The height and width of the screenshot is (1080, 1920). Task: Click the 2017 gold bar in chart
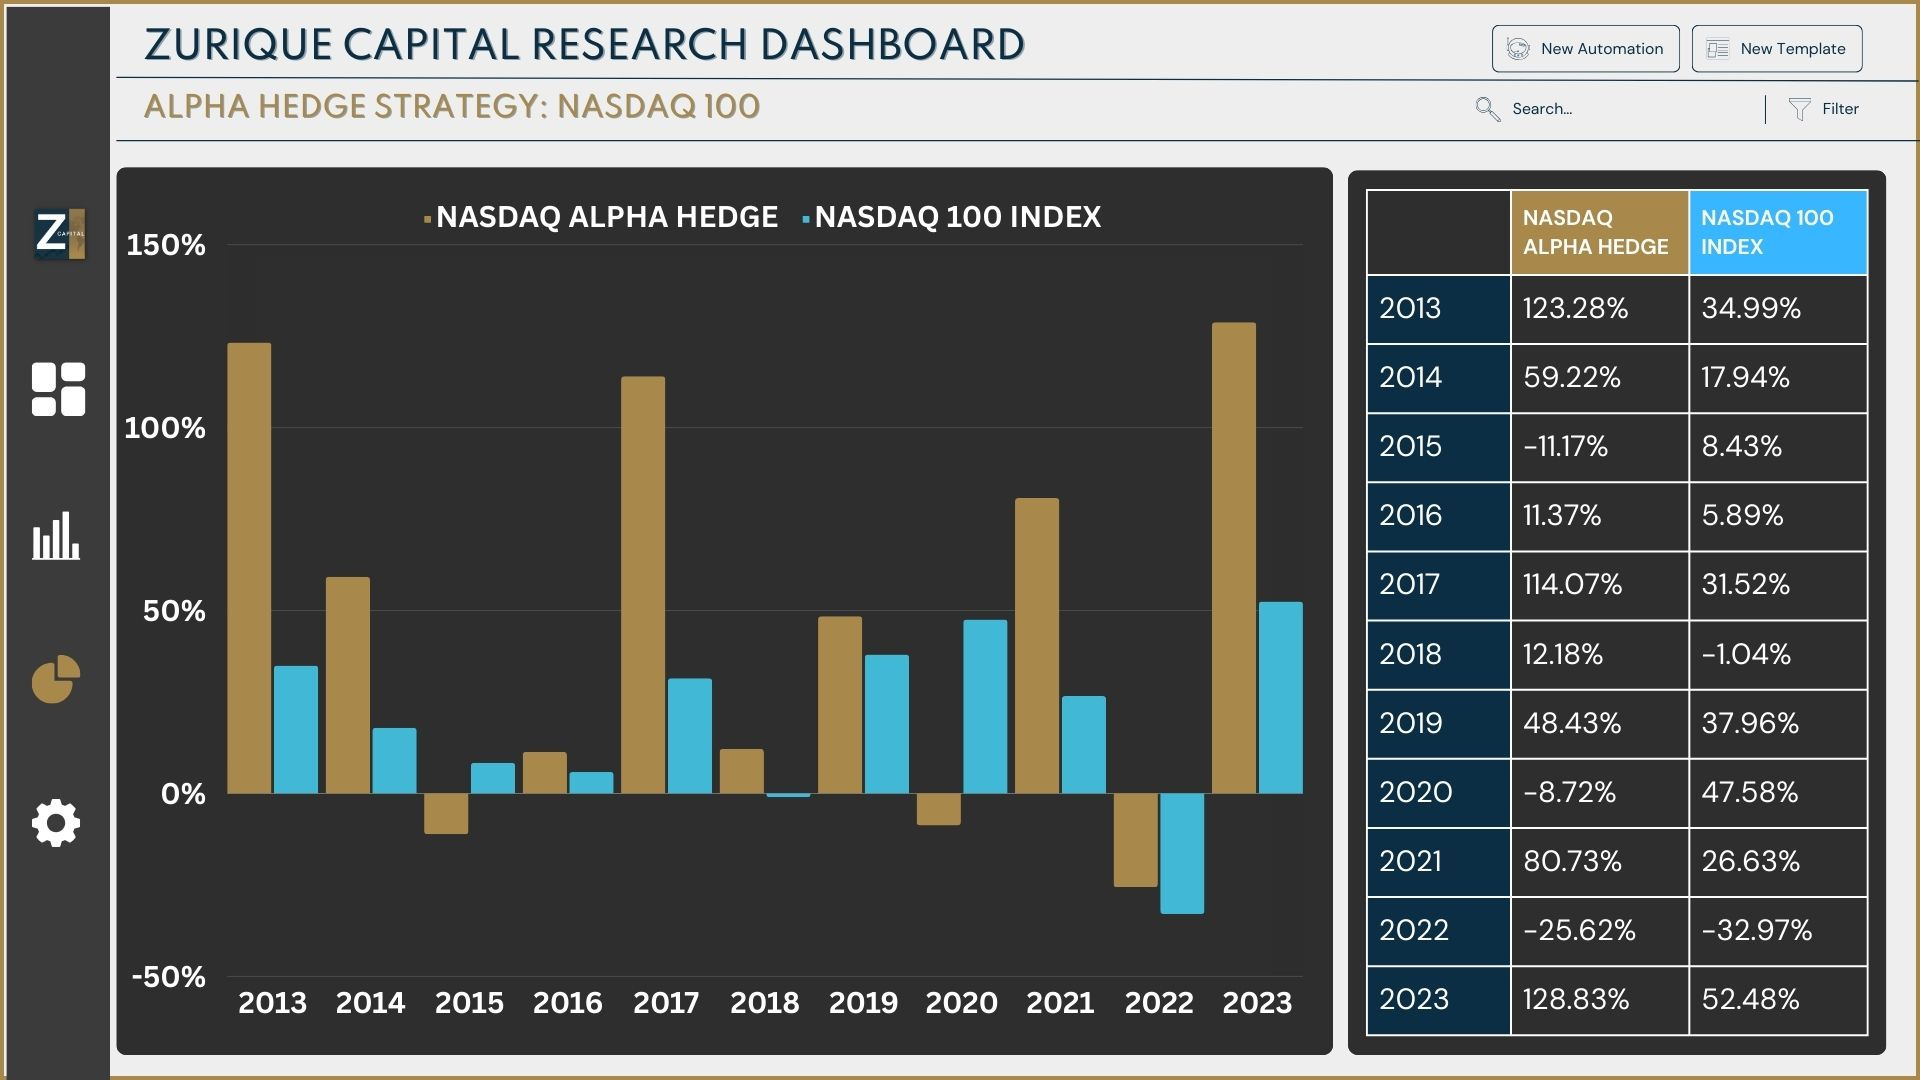pyautogui.click(x=643, y=585)
